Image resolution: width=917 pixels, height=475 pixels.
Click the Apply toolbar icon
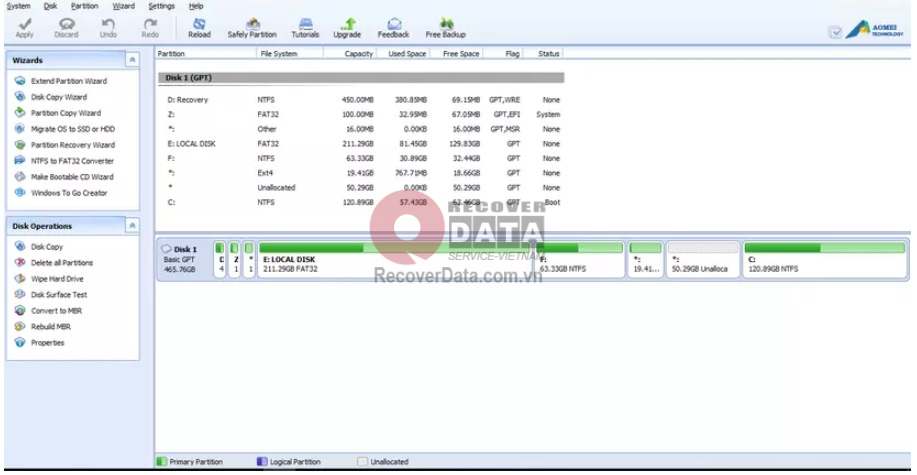click(x=25, y=28)
